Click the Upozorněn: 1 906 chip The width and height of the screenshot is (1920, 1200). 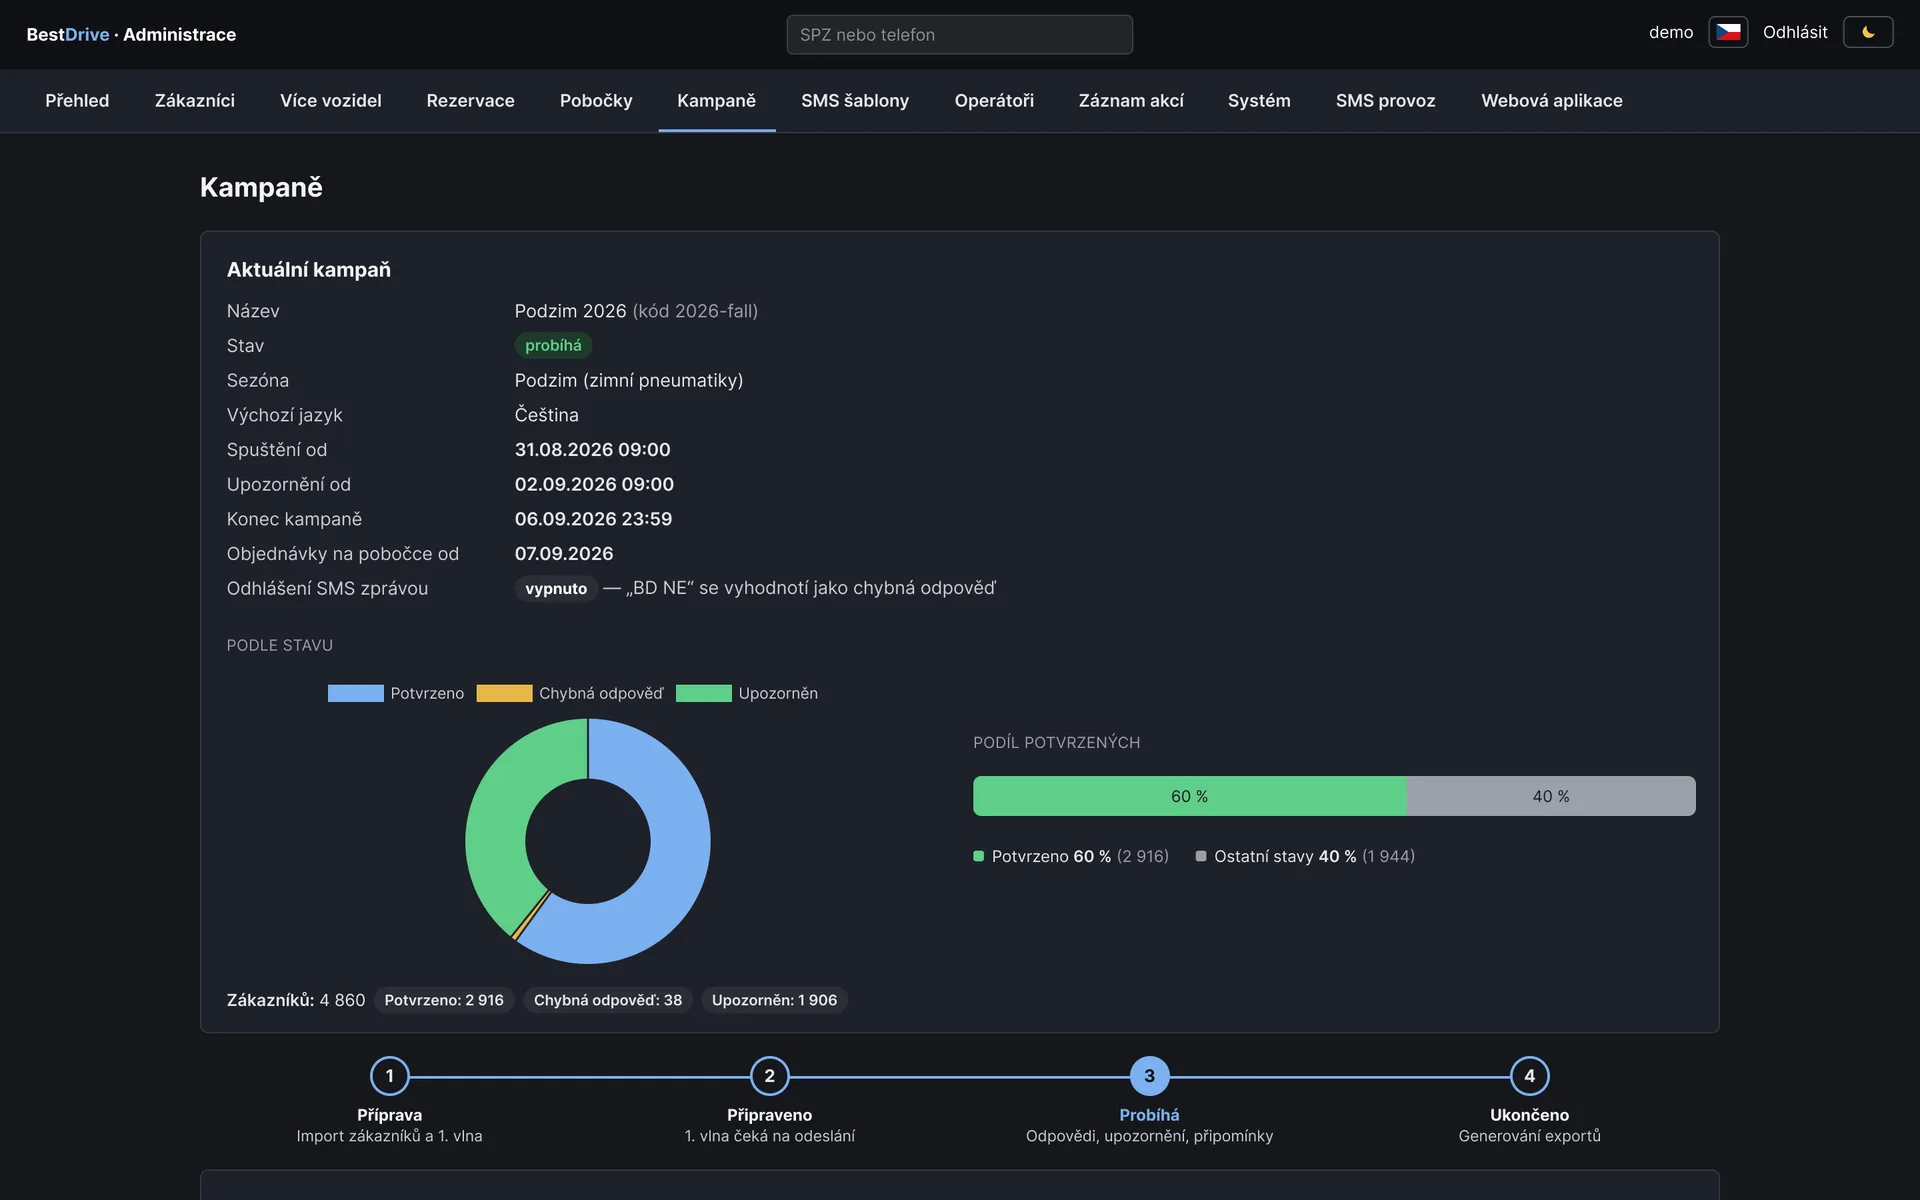click(774, 1000)
